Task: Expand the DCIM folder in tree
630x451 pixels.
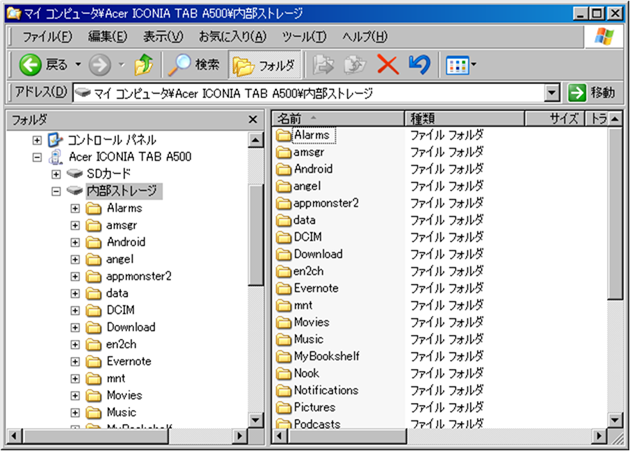Action: pyautogui.click(x=75, y=310)
